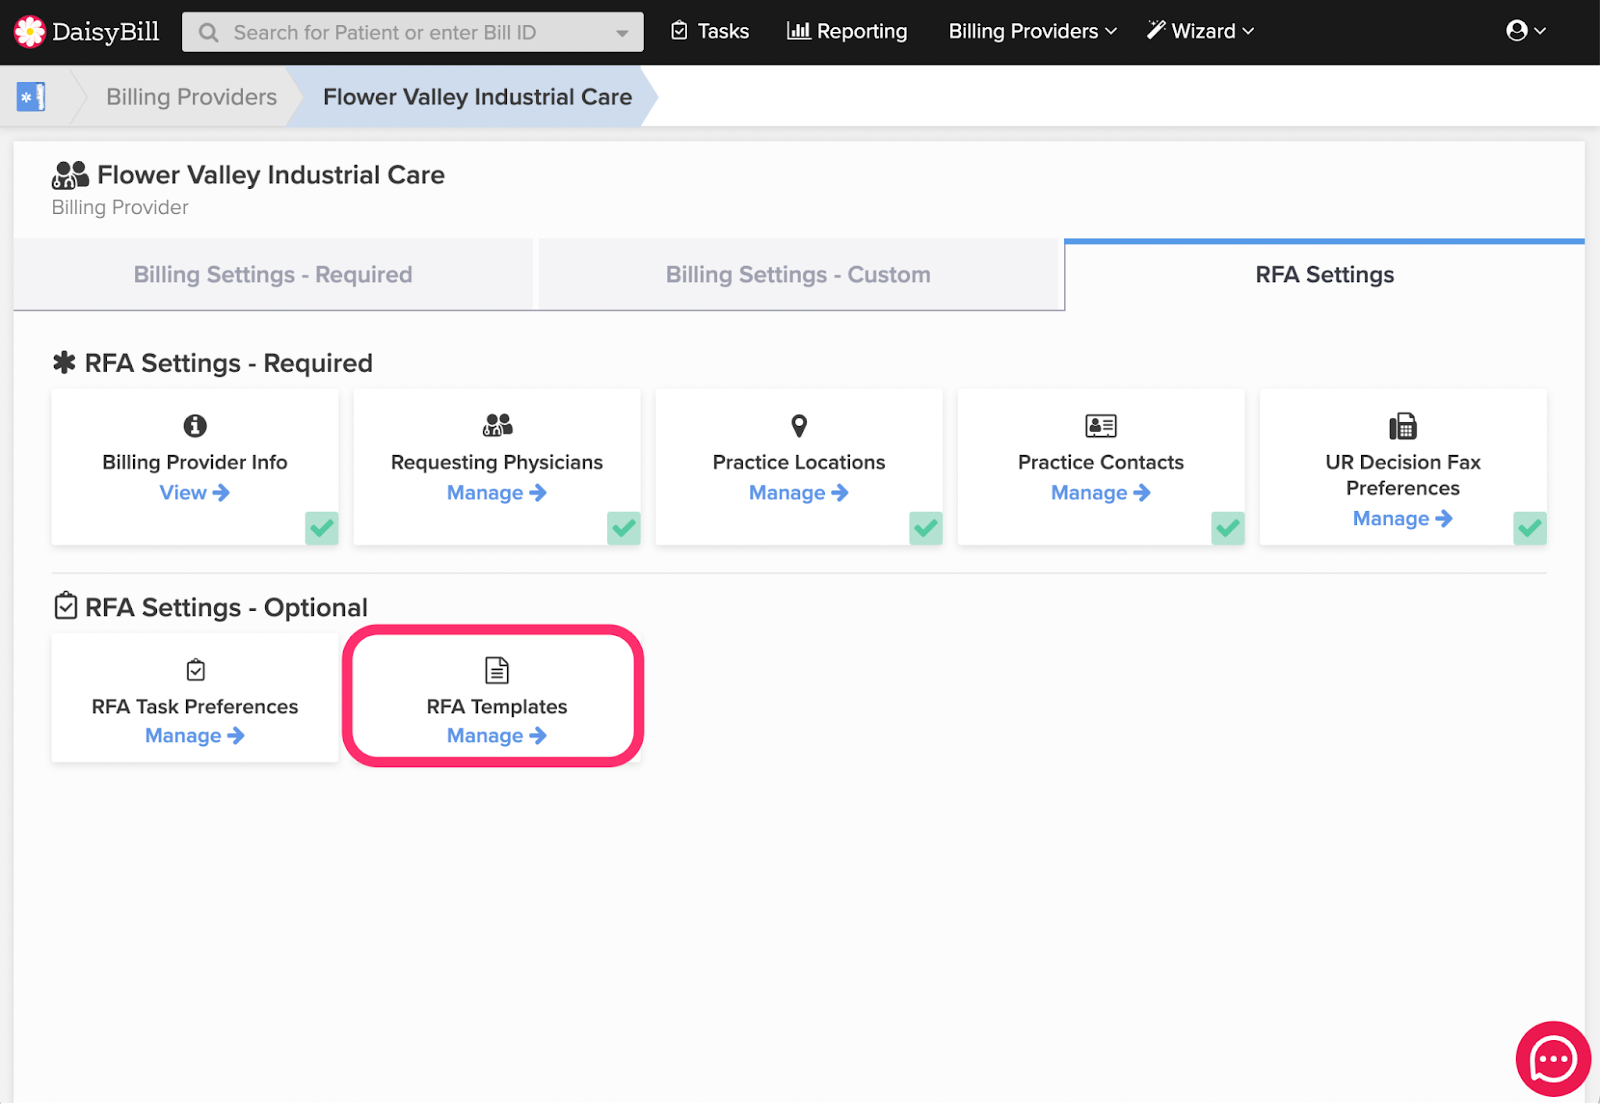
Task: Switch to Billing Settings - Custom tab
Action: [x=798, y=275]
